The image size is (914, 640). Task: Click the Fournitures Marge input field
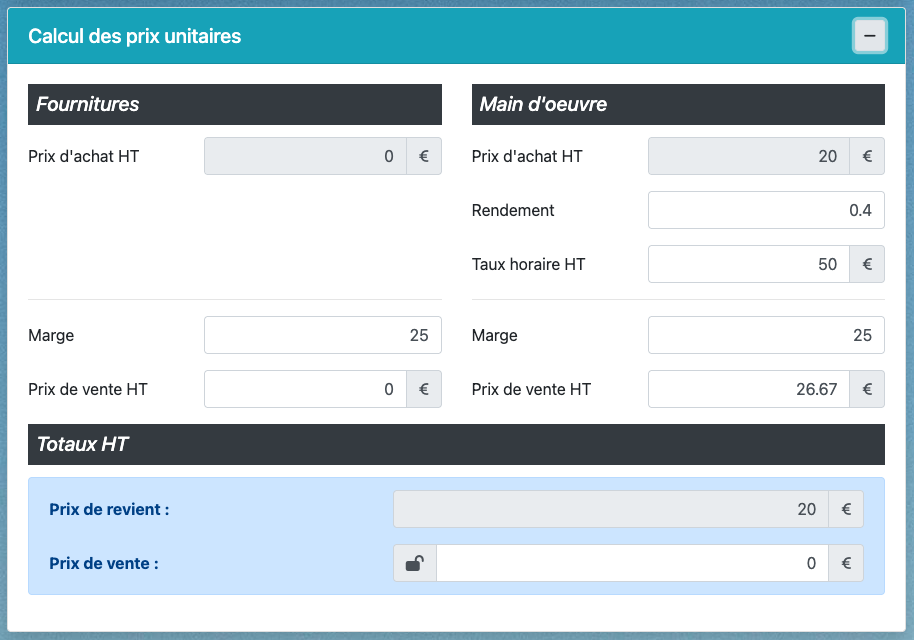[322, 335]
